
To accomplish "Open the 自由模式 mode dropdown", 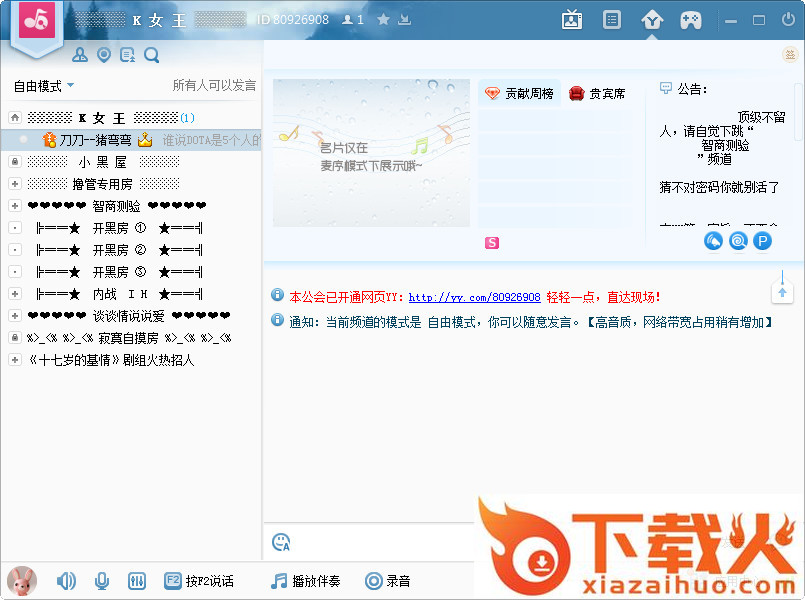I will click(x=44, y=86).
